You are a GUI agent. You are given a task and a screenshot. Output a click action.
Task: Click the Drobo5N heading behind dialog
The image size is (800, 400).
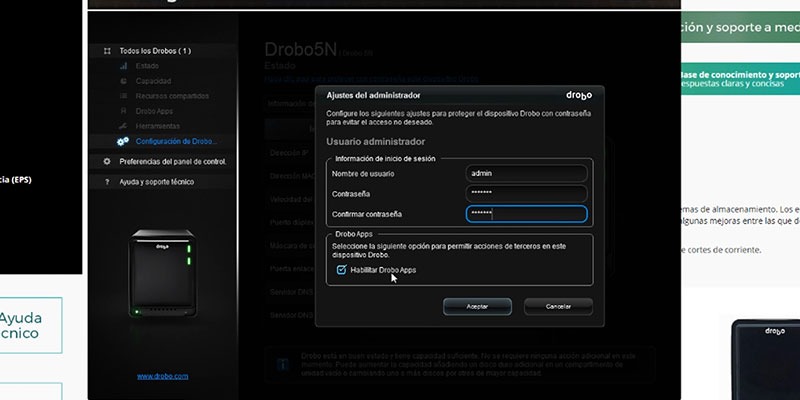point(301,50)
